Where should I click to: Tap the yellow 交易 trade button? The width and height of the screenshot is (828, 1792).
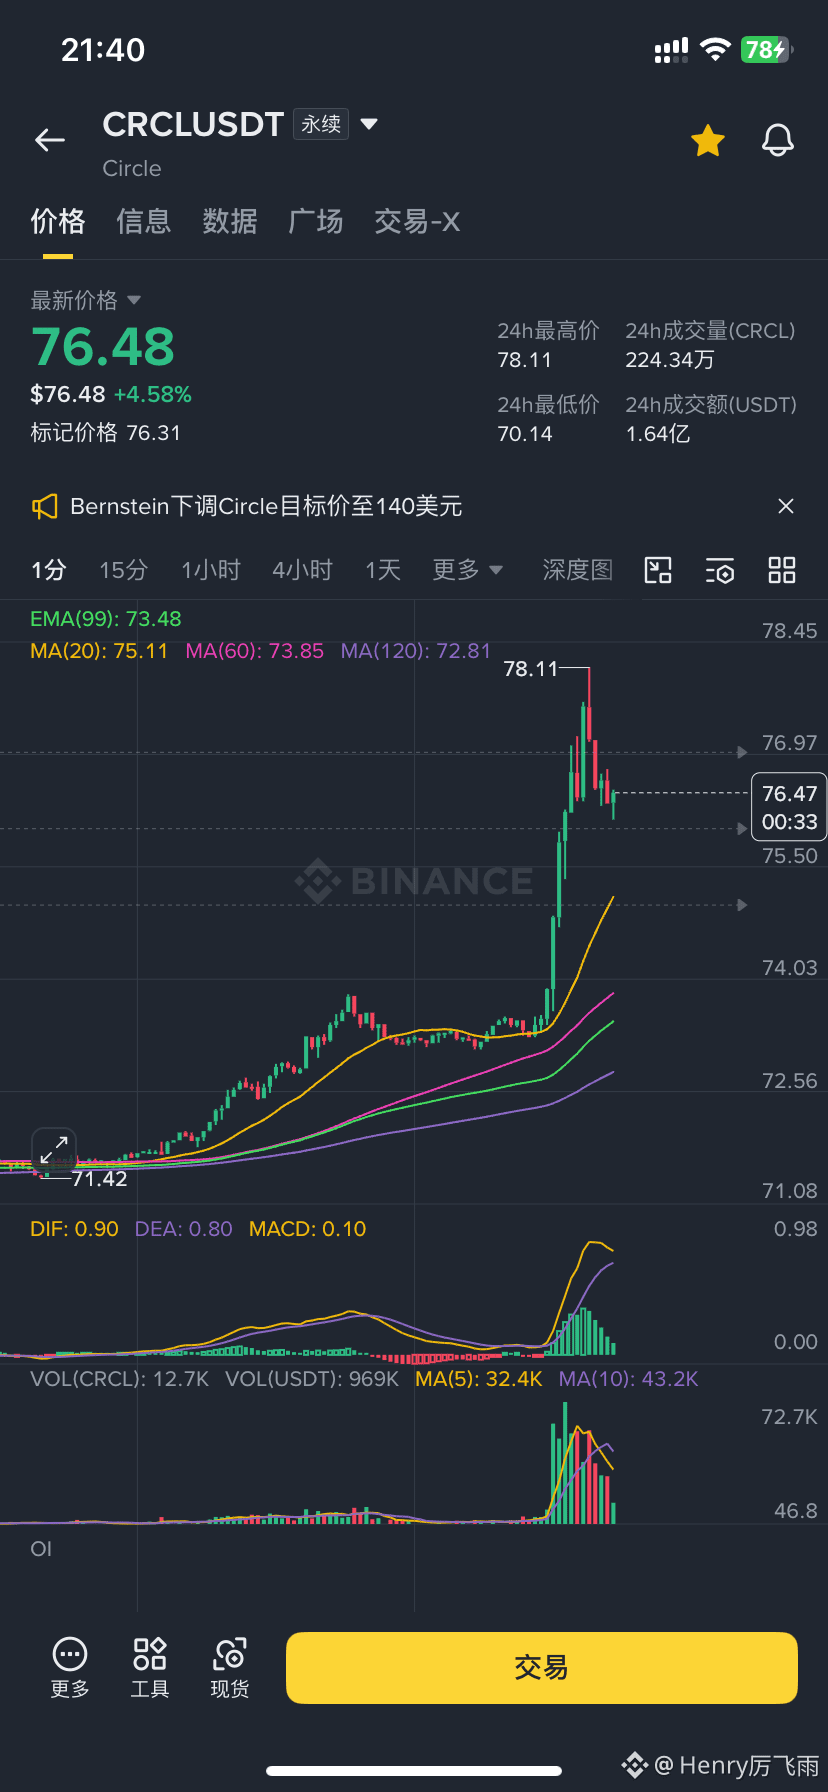point(542,1668)
